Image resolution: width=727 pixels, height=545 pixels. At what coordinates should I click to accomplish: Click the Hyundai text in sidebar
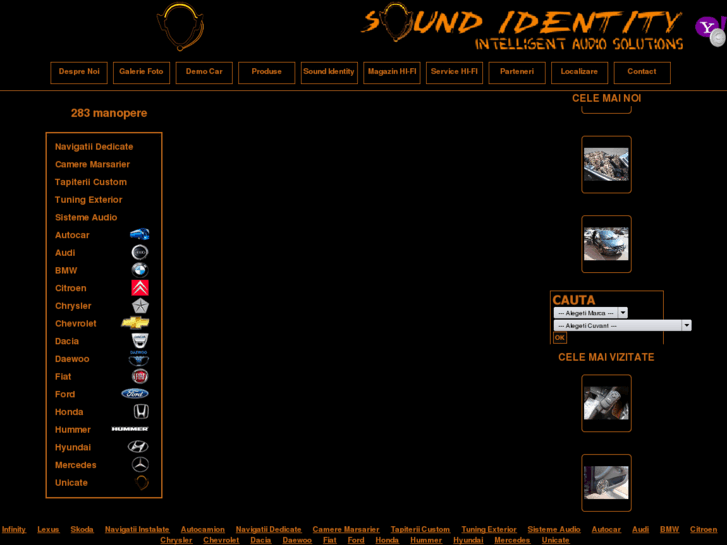(x=73, y=447)
